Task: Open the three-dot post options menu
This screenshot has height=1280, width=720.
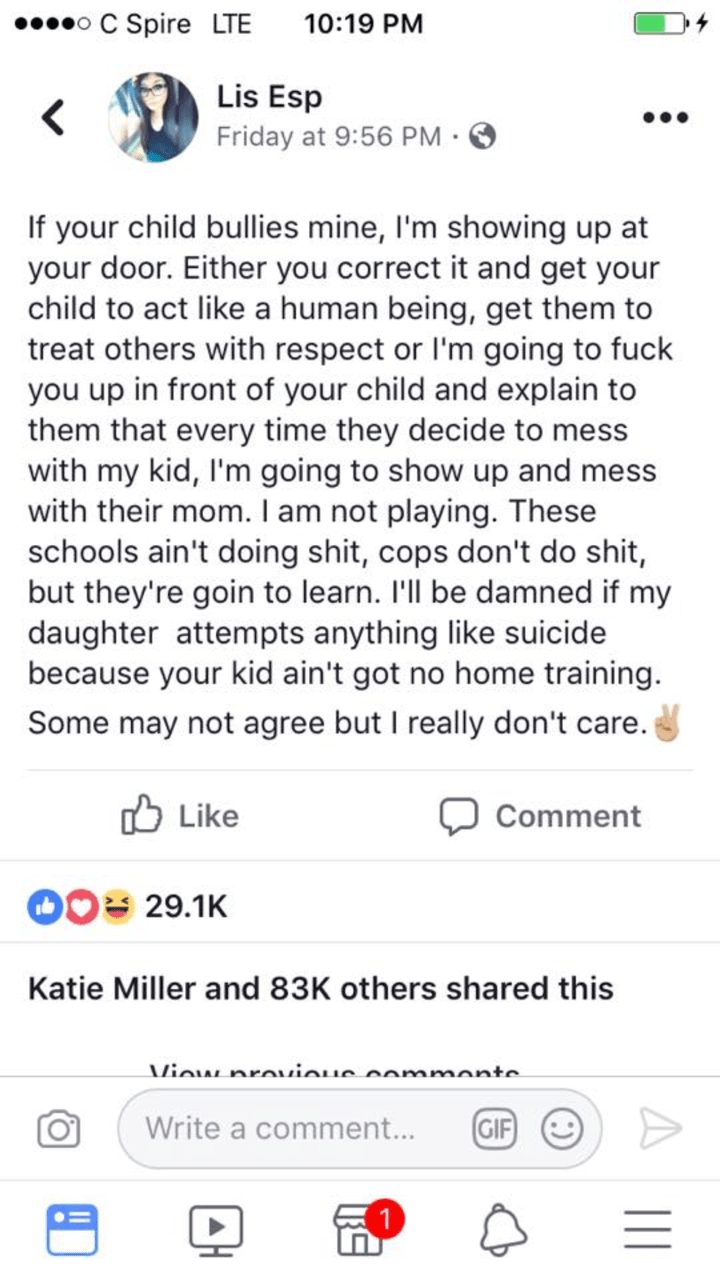Action: pos(667,117)
